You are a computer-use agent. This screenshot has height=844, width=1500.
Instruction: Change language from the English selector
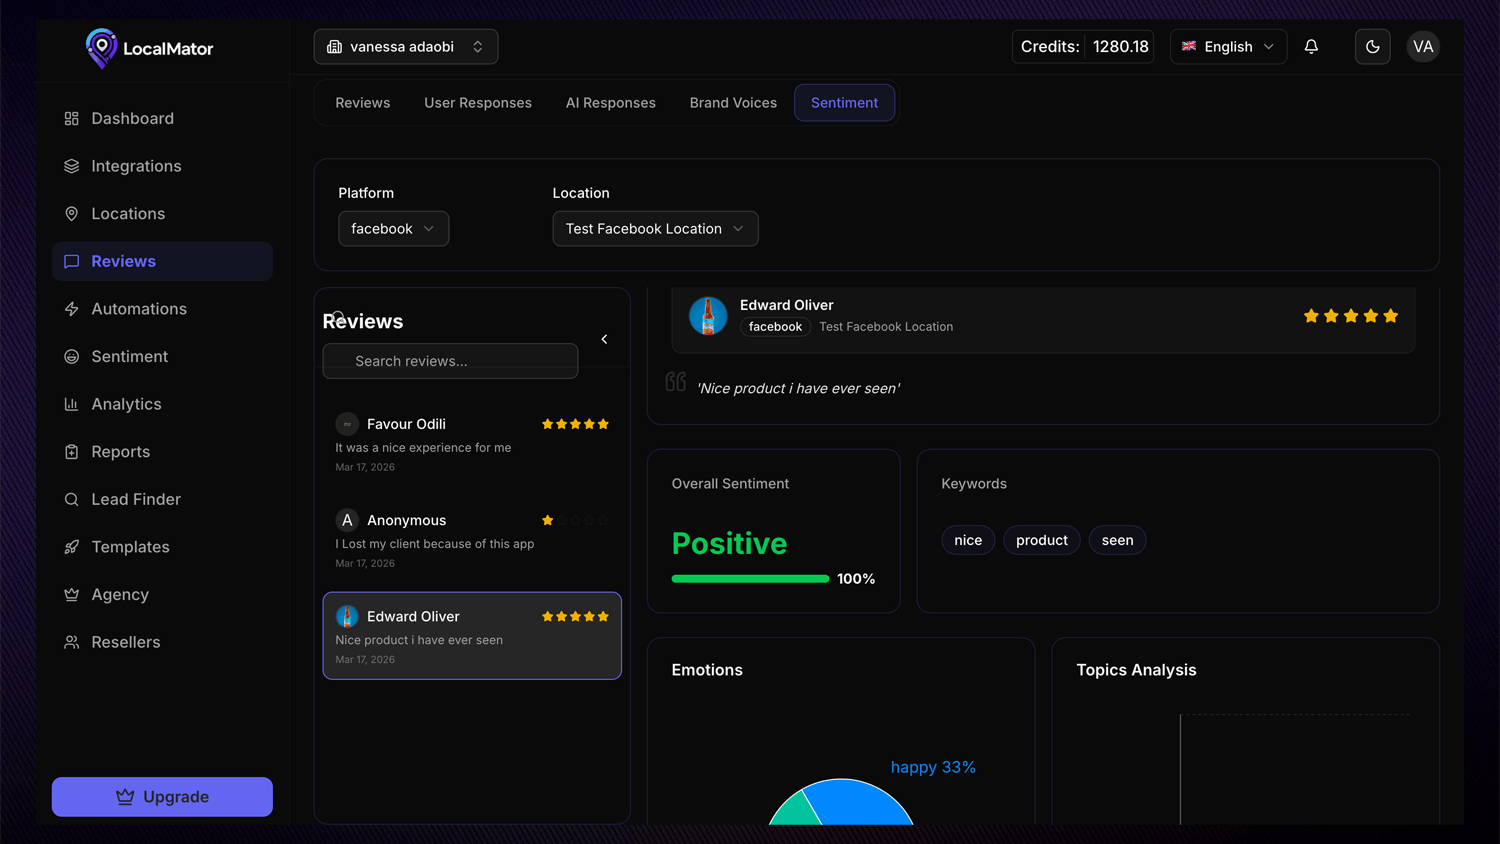(1228, 47)
